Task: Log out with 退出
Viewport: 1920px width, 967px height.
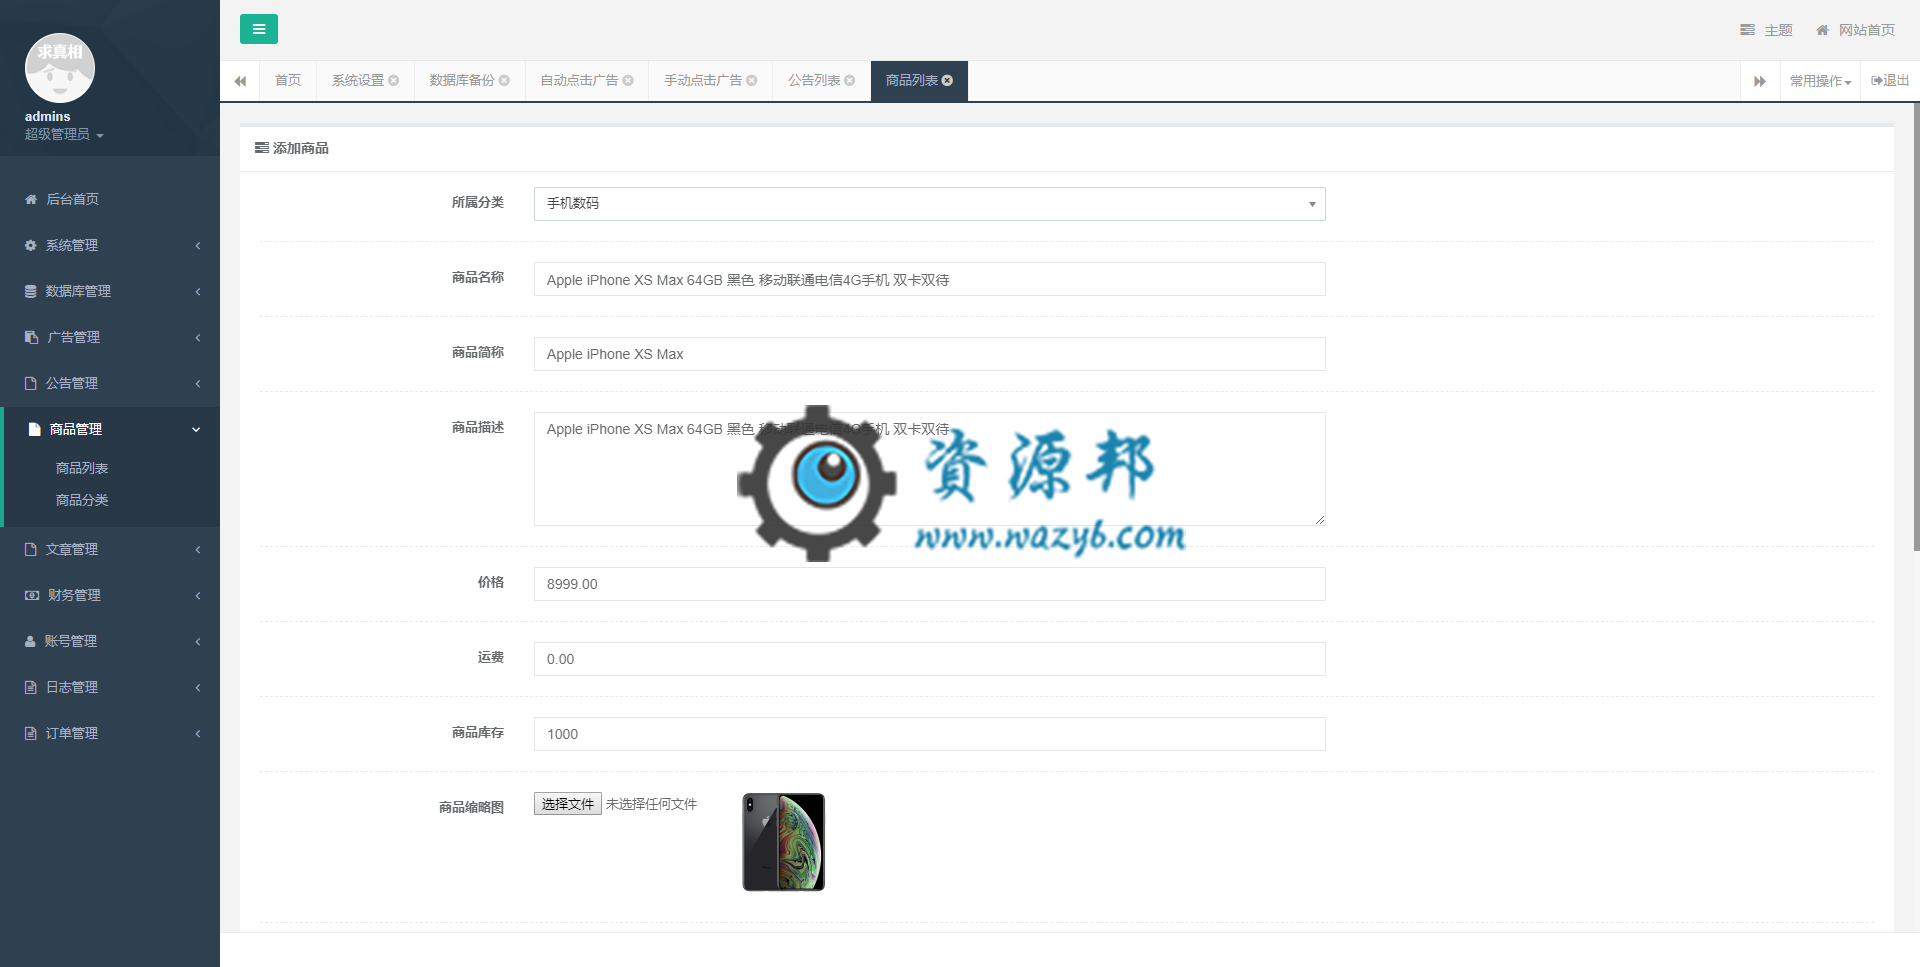Action: click(x=1890, y=81)
